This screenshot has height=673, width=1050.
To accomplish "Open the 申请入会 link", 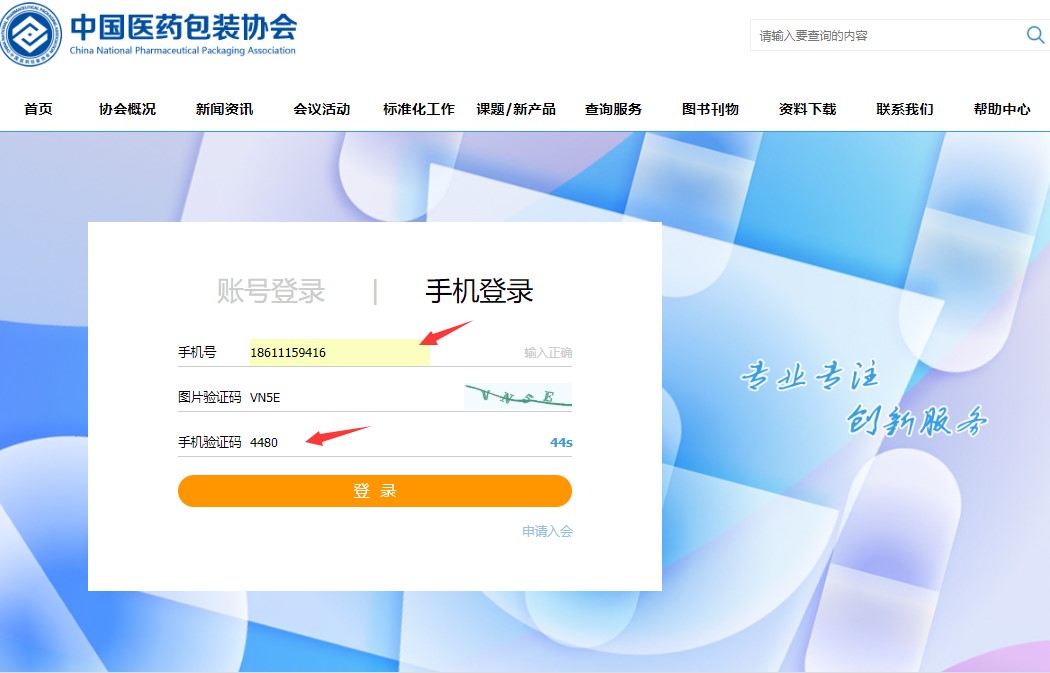I will (x=548, y=531).
